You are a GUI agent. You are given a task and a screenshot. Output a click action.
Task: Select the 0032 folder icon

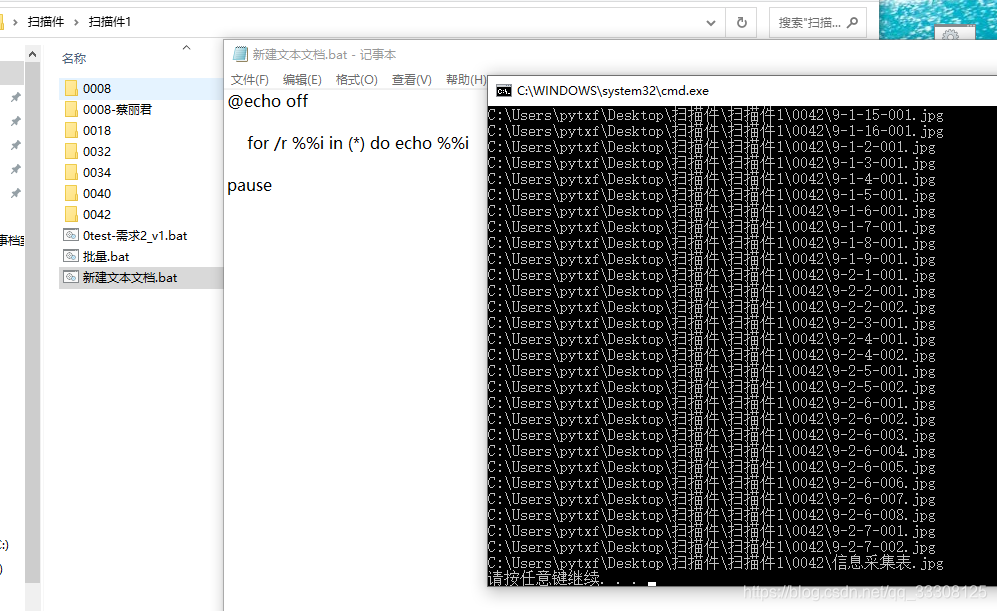click(71, 151)
